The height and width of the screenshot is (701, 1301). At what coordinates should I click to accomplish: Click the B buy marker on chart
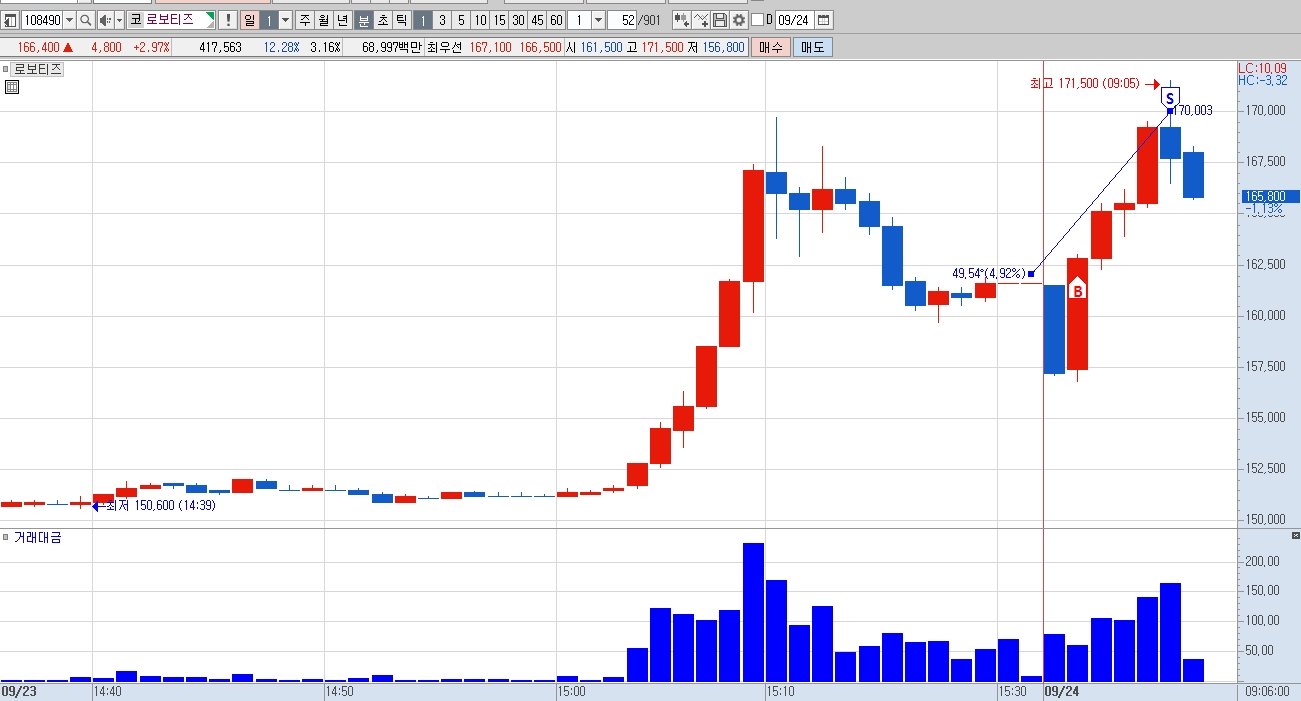pos(1077,290)
